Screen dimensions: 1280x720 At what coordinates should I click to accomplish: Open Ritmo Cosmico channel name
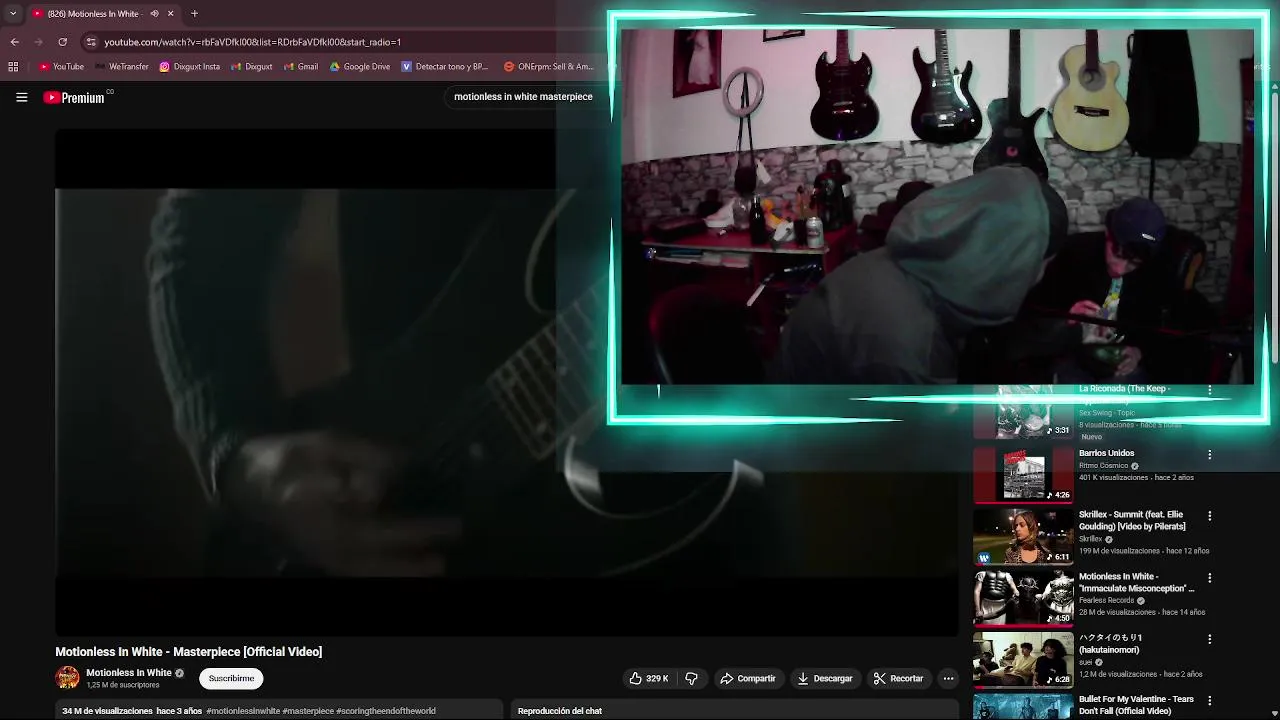point(1103,466)
